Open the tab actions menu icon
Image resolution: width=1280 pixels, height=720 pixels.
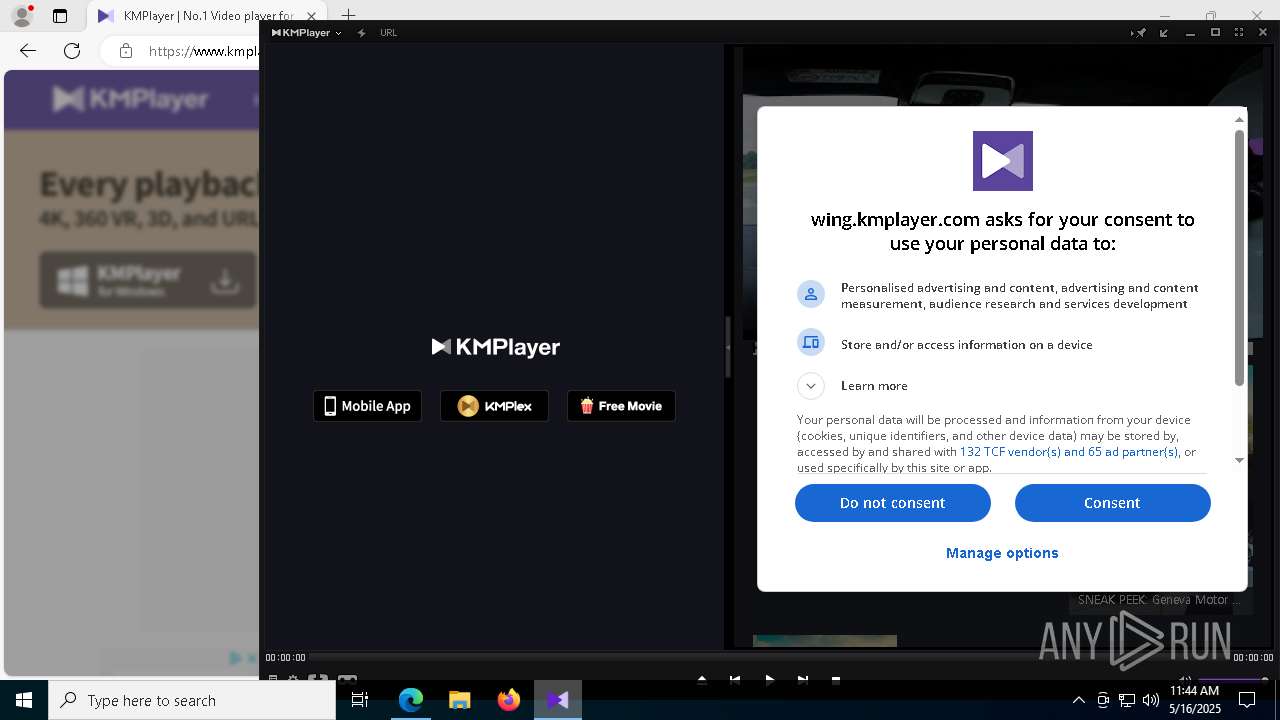tap(60, 16)
